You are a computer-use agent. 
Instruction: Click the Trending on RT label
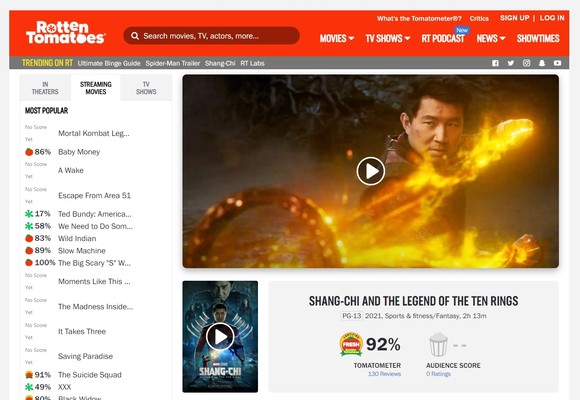click(47, 63)
